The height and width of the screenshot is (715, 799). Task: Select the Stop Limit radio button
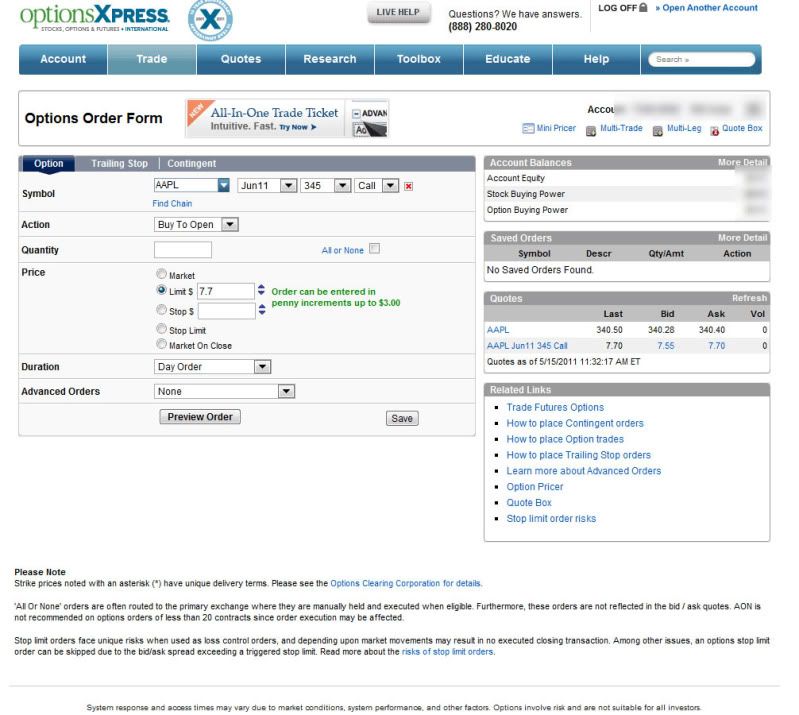(162, 329)
